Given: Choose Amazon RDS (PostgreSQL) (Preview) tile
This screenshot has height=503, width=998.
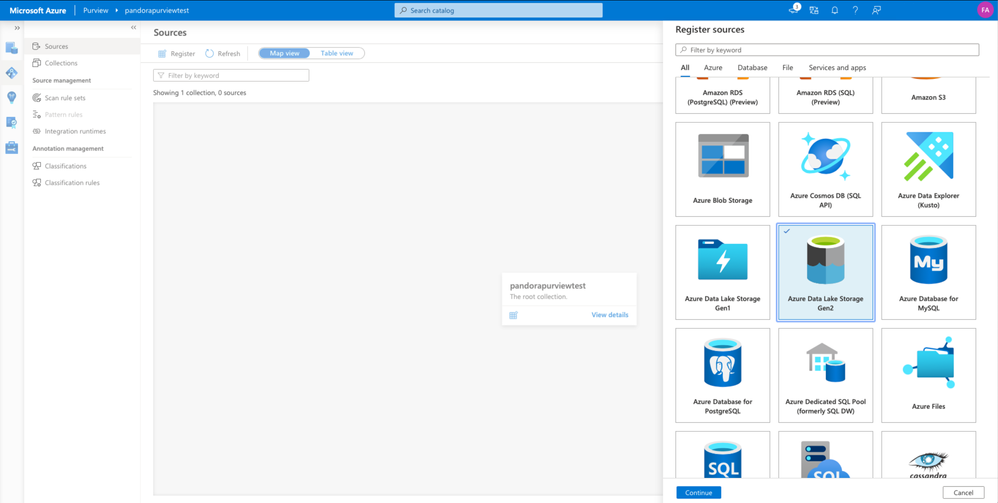Looking at the screenshot, I should tap(722, 96).
